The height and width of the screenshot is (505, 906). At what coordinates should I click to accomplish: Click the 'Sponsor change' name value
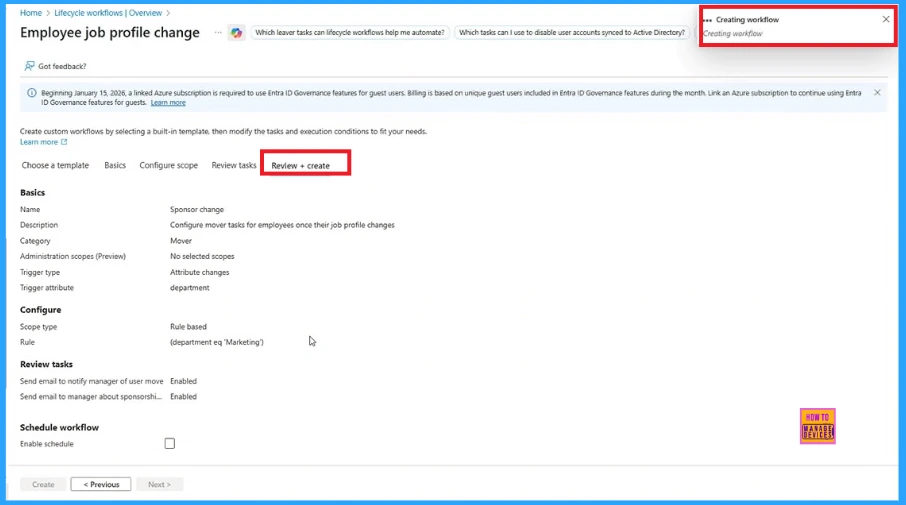coord(196,209)
